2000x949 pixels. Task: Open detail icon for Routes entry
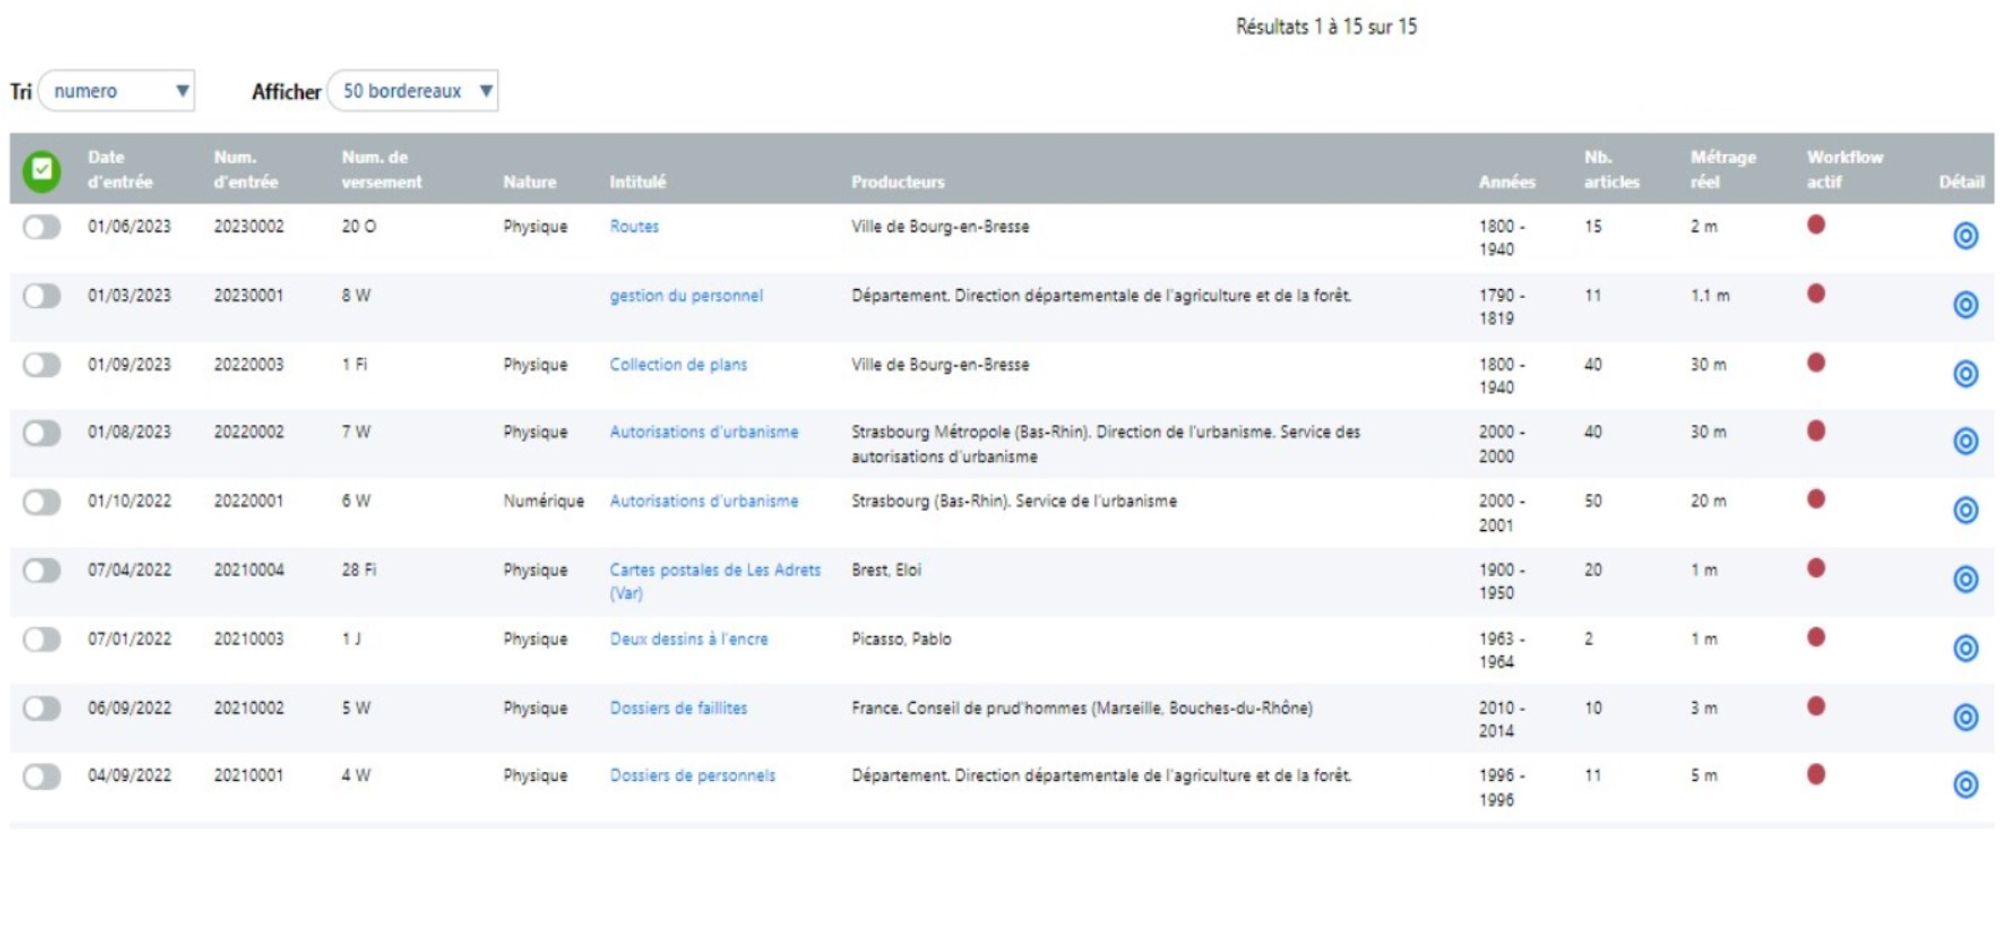[1965, 236]
